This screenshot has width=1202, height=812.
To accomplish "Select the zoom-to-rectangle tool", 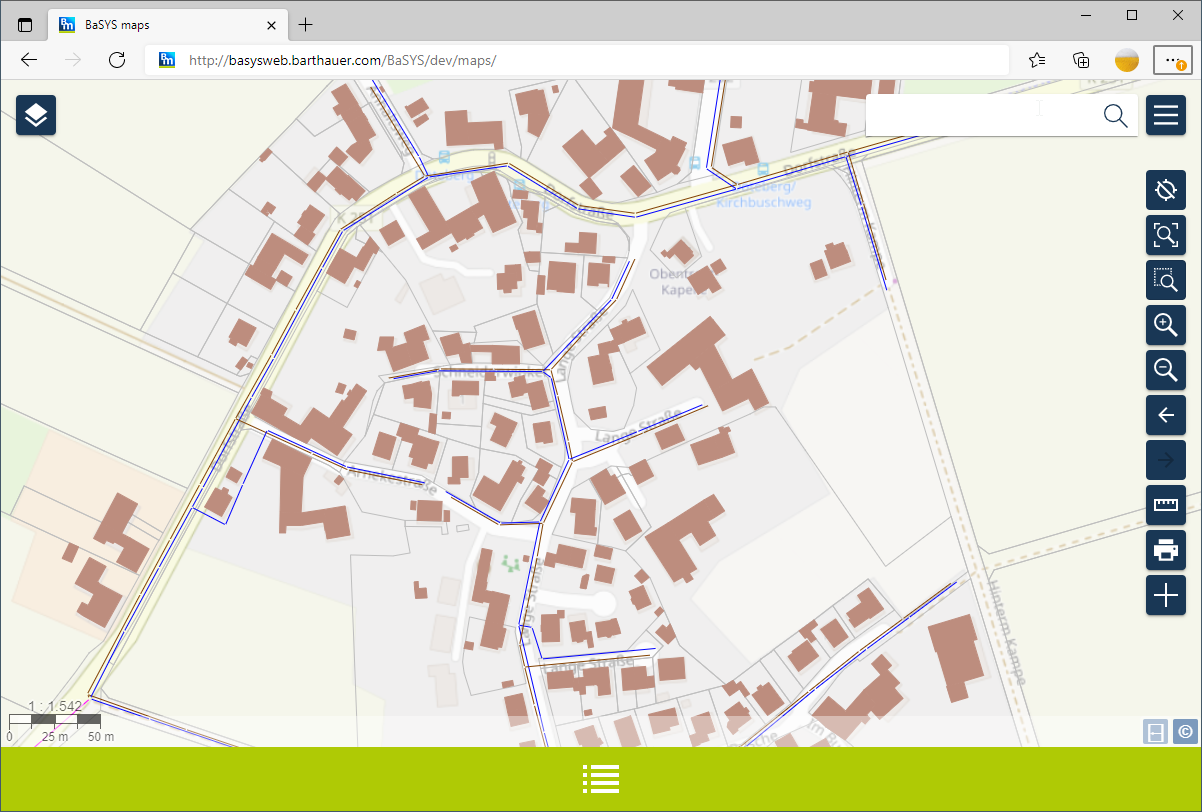I will [1165, 281].
